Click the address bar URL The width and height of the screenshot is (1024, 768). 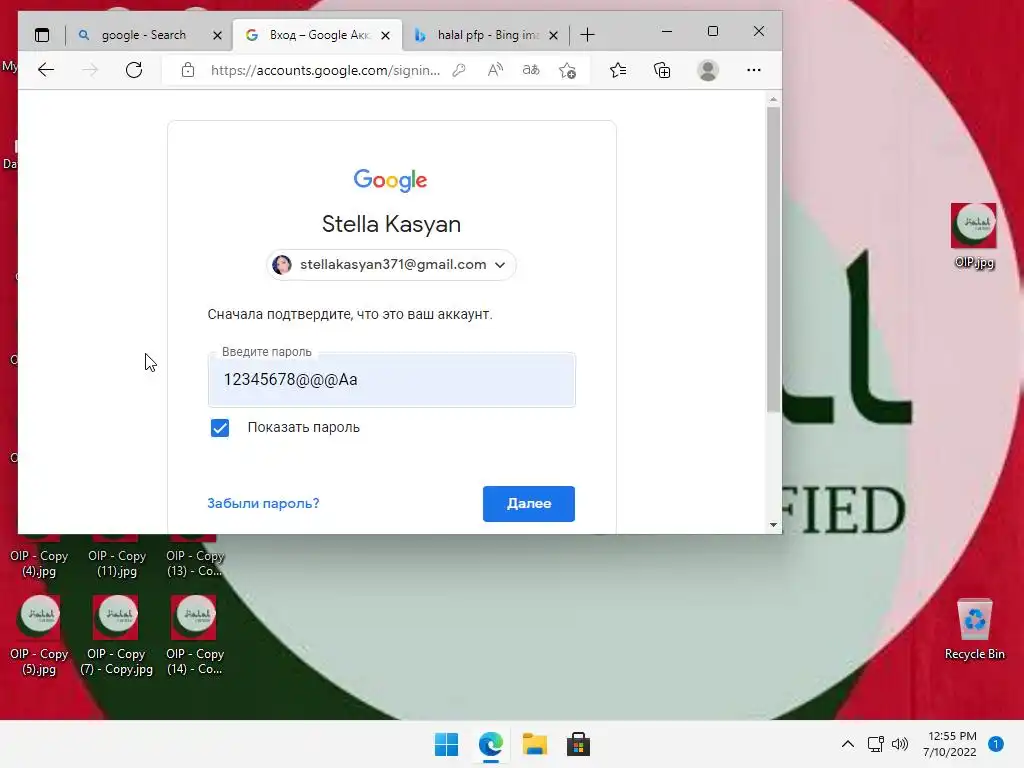(x=325, y=70)
